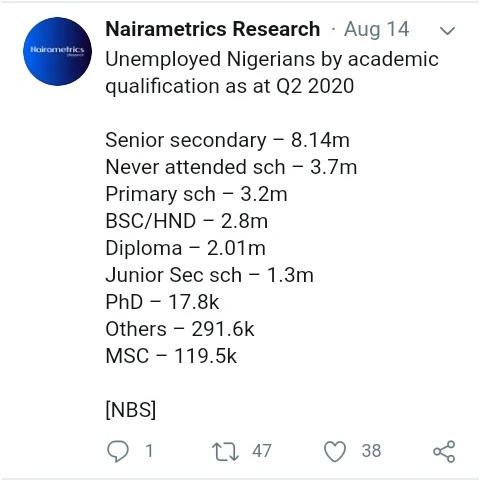Click the MSC – 119.5k line
480x481 pixels.
[x=171, y=356]
